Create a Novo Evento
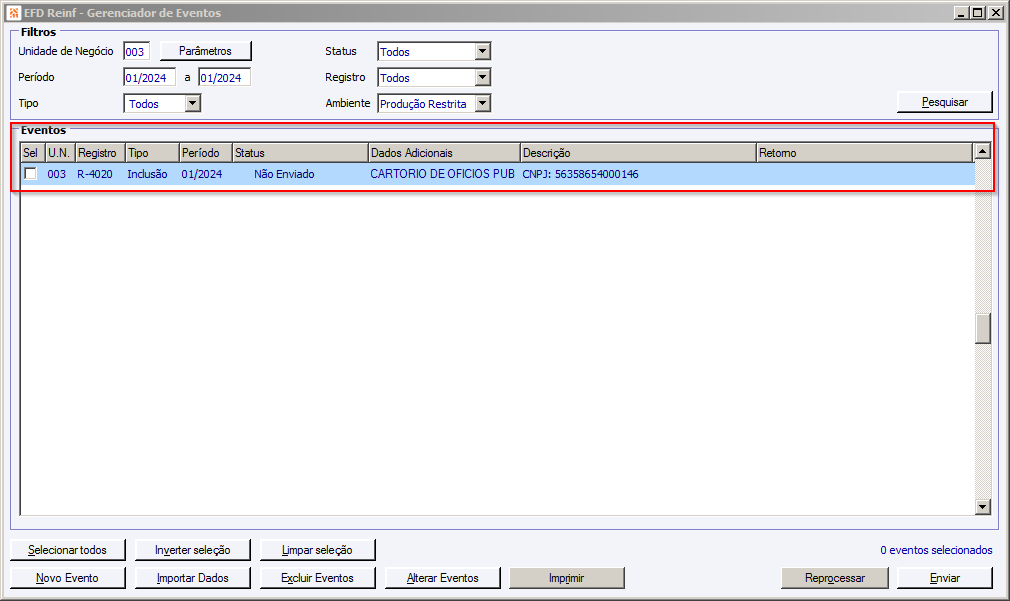 pos(68,578)
